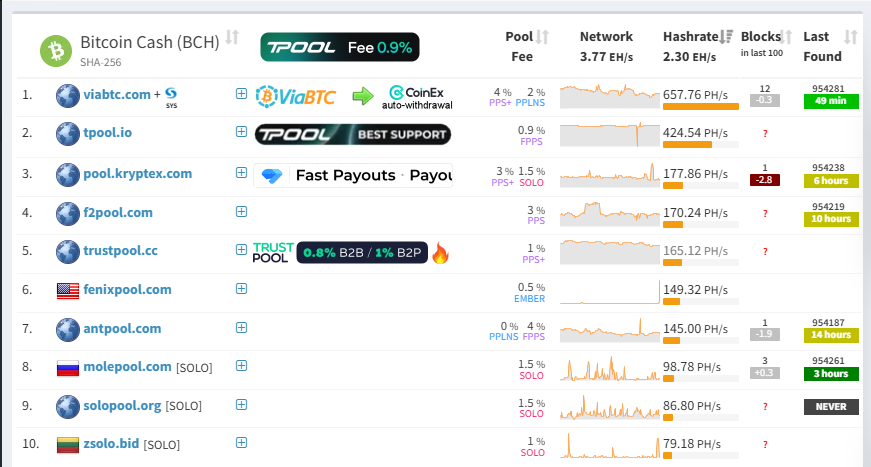Expand details for tpool.io row

click(x=241, y=132)
